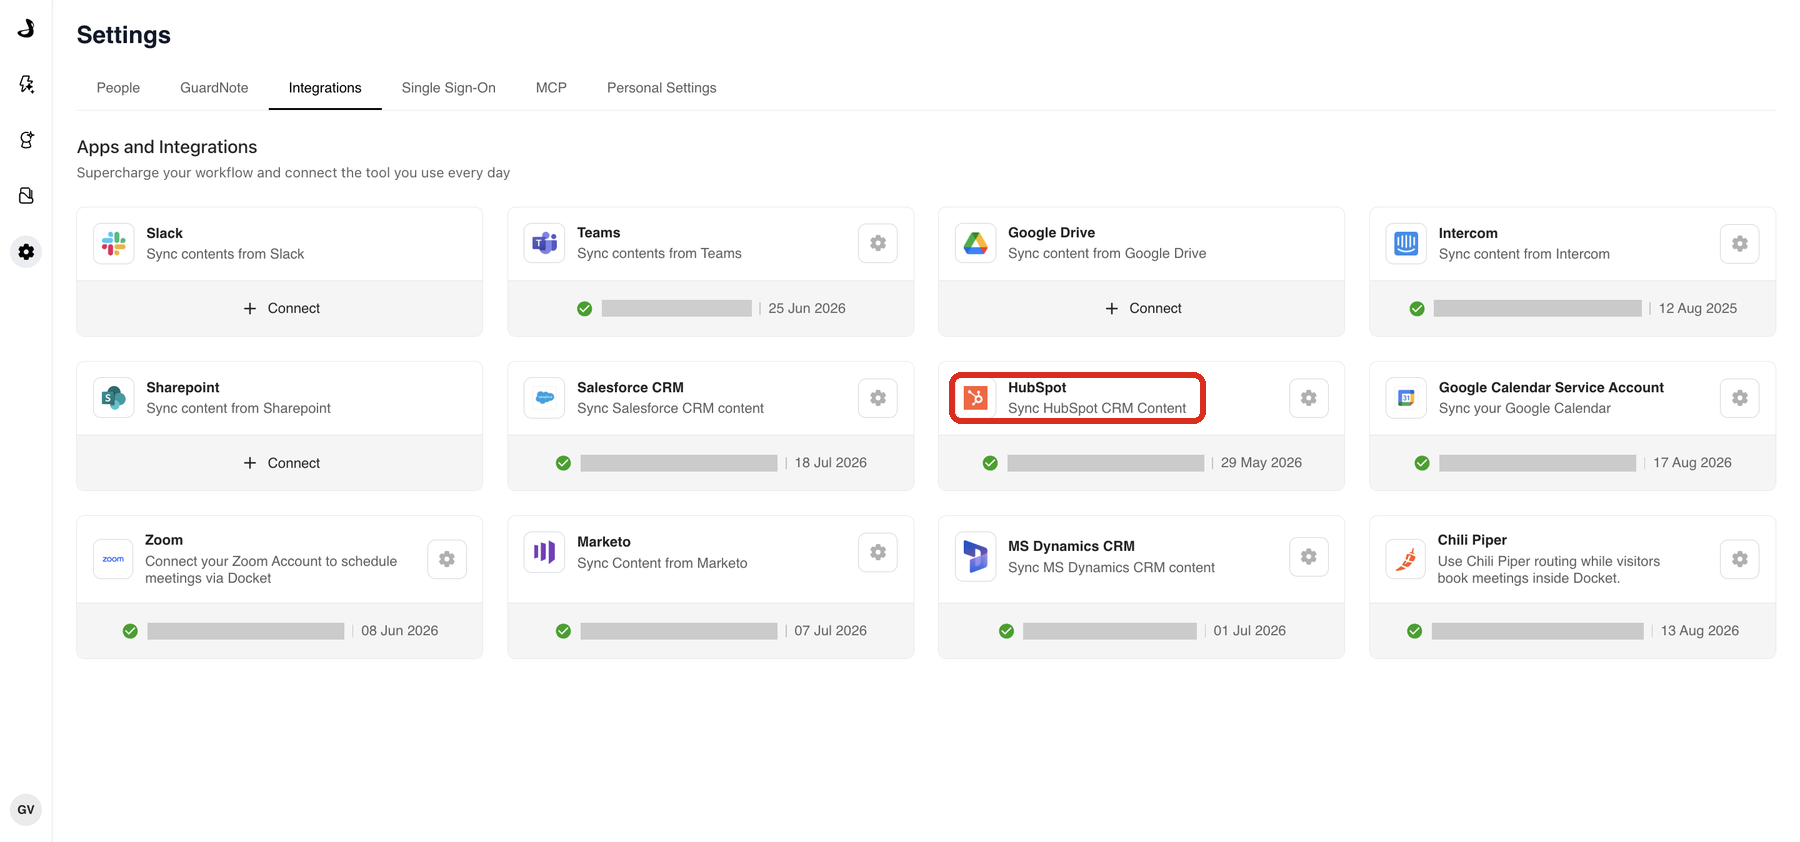Select the Integrations tab
This screenshot has width=1800, height=842.
(x=325, y=88)
